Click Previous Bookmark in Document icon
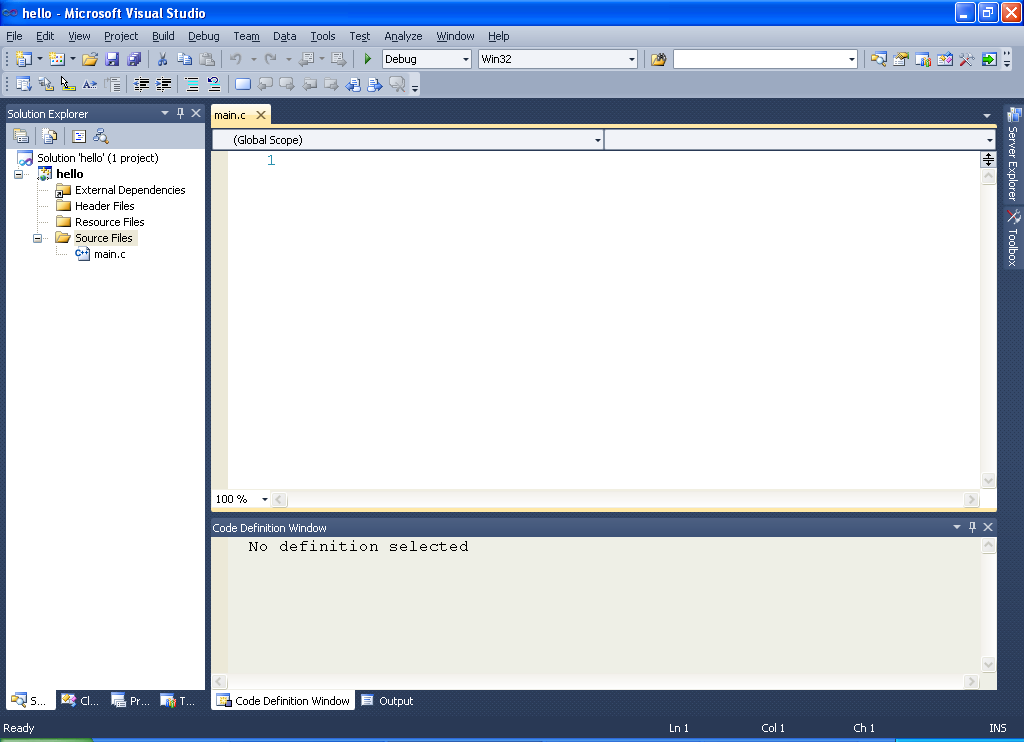This screenshot has width=1024, height=742. click(x=353, y=84)
